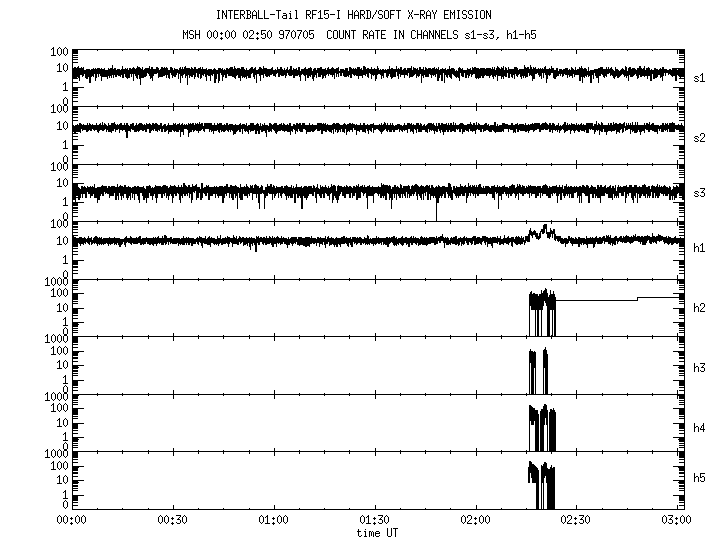720x550 pixels.
Task: Click the s2 channel label
Action: click(x=700, y=137)
